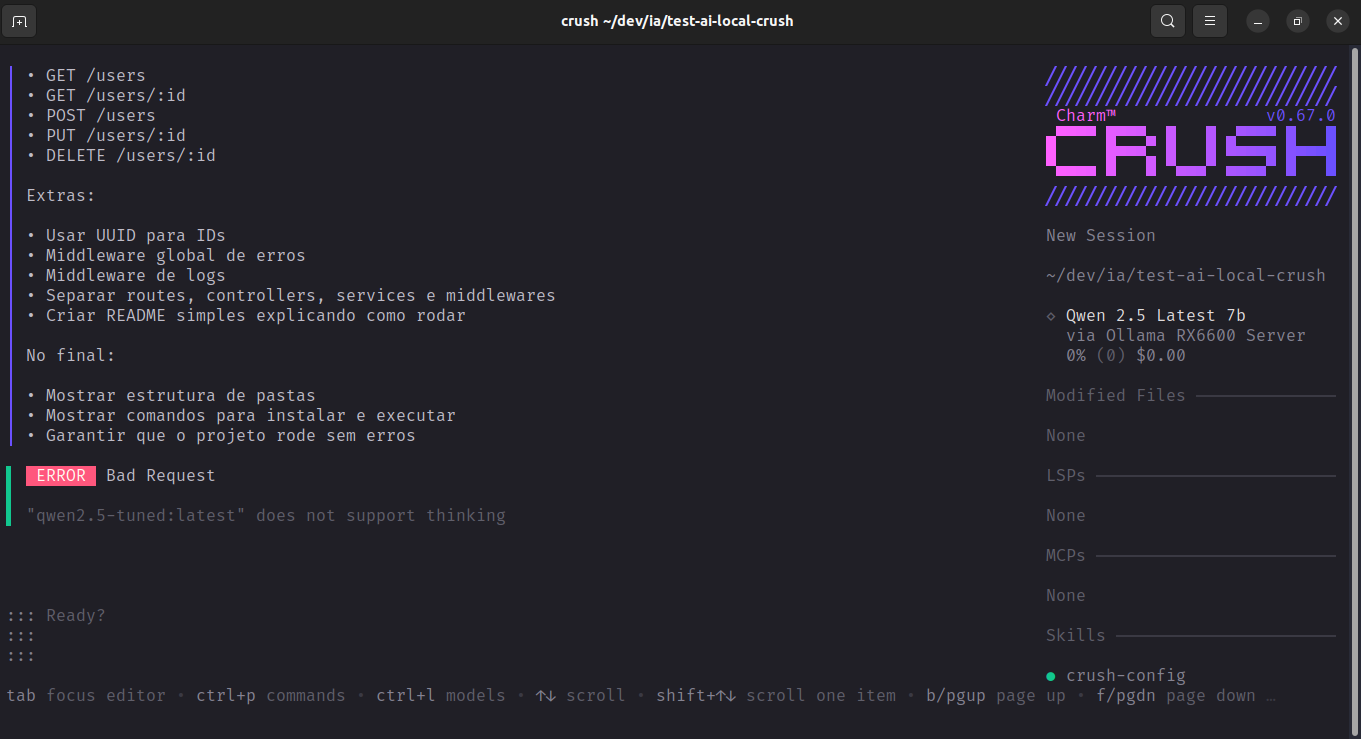Select the Bad Request error text
This screenshot has height=739, width=1361.
(x=161, y=476)
